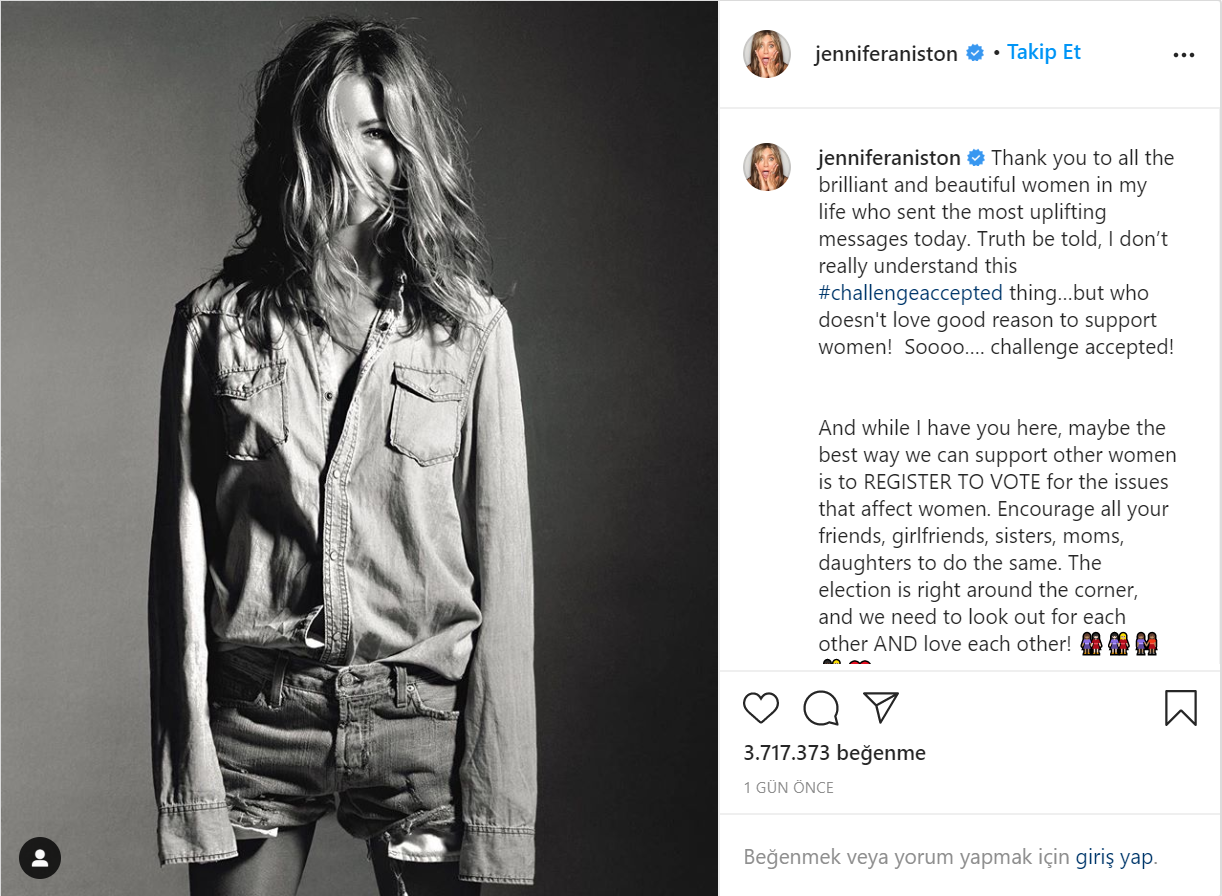This screenshot has width=1222, height=896.
Task: Open the jenniferaniston username in the caption
Action: pos(889,158)
